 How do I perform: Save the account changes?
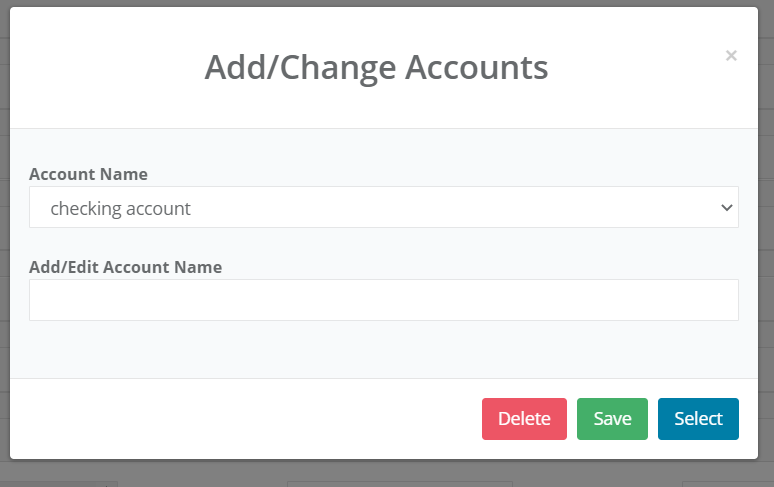click(612, 419)
